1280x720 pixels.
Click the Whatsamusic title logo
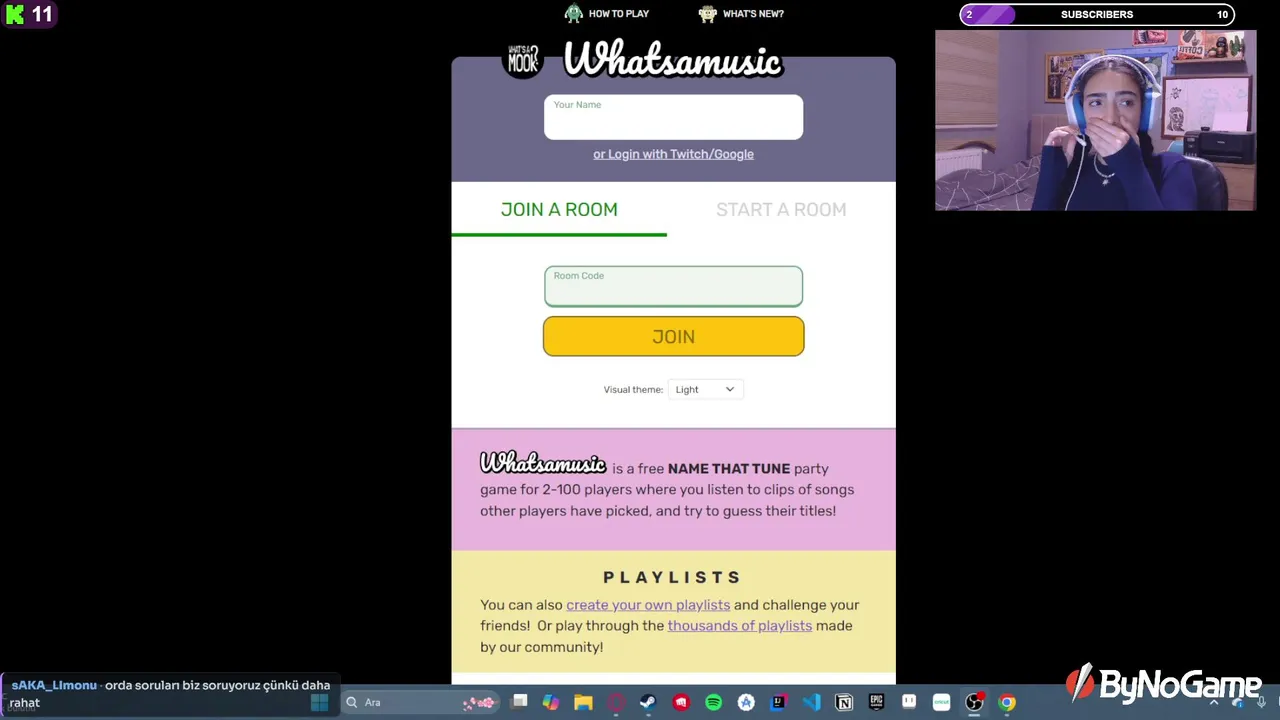(x=672, y=60)
